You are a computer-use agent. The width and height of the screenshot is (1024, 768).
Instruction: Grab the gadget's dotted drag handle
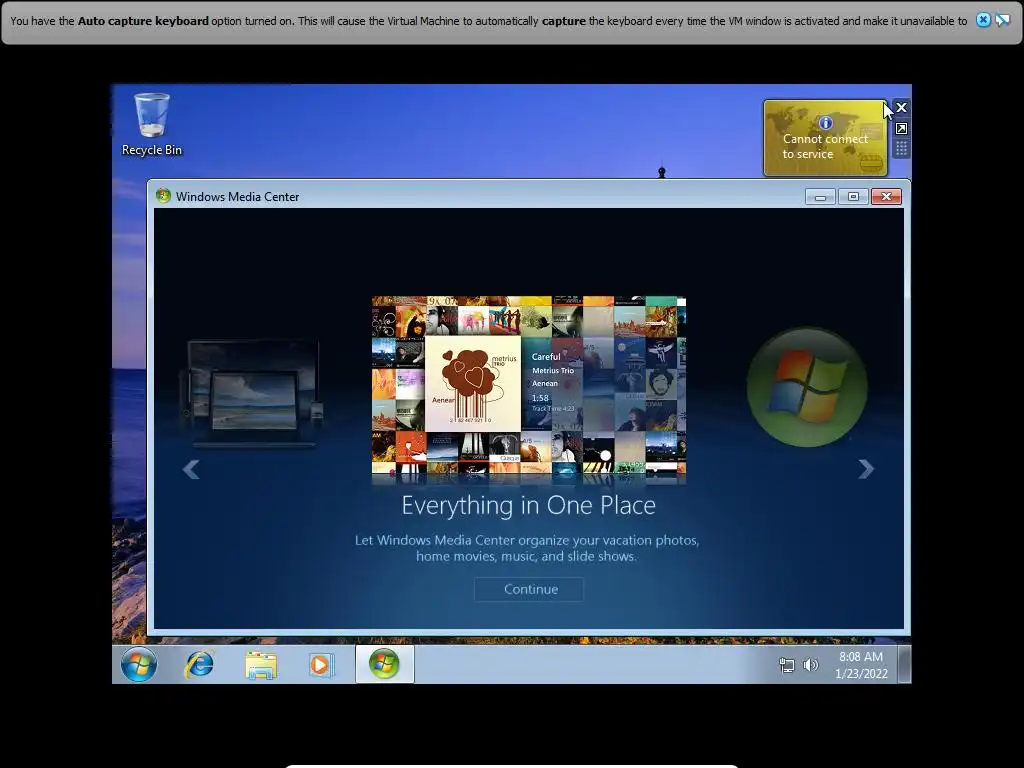[901, 149]
